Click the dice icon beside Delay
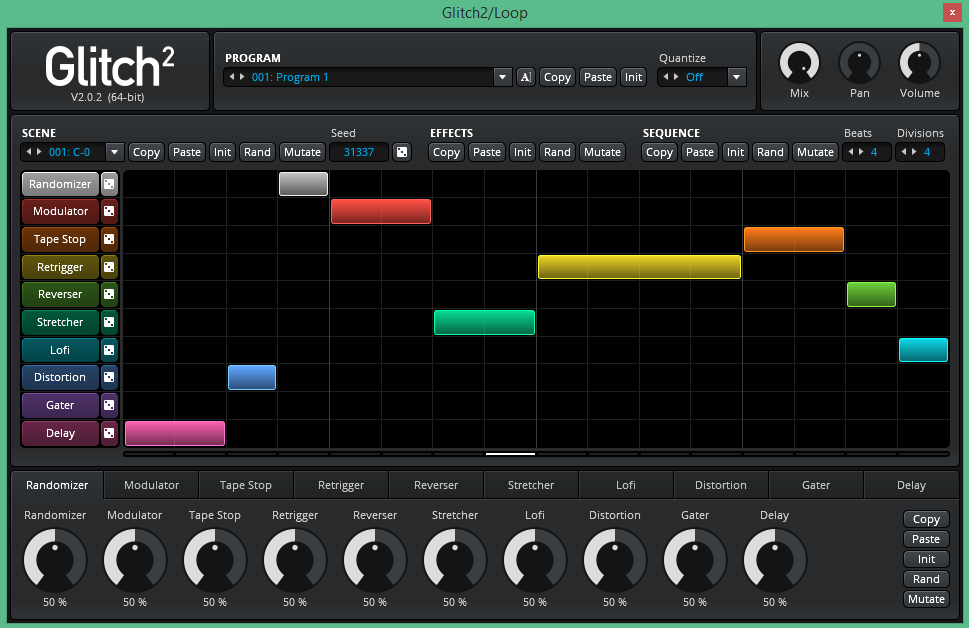This screenshot has width=969, height=628. (109, 433)
